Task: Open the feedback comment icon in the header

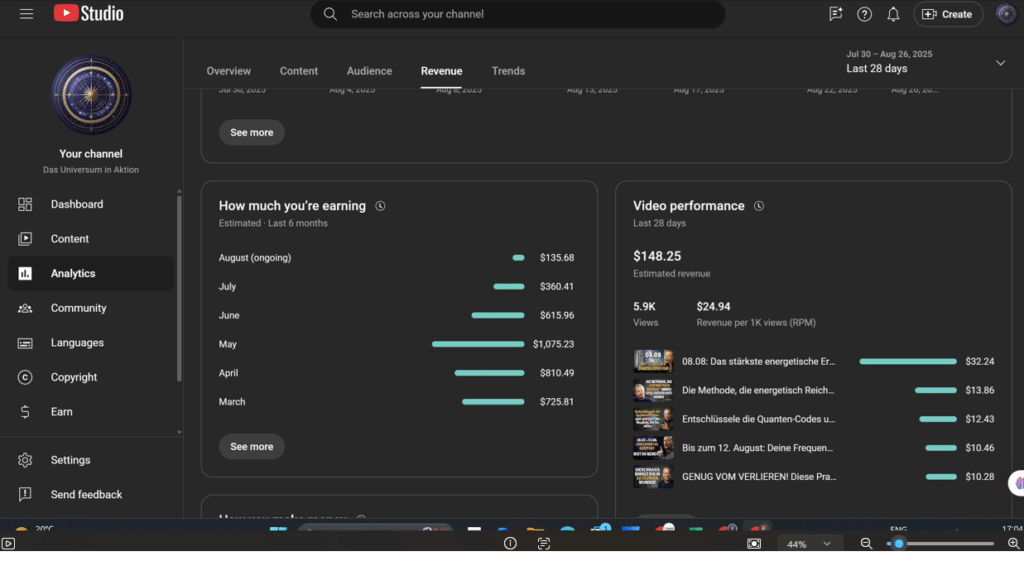Action: coord(835,14)
